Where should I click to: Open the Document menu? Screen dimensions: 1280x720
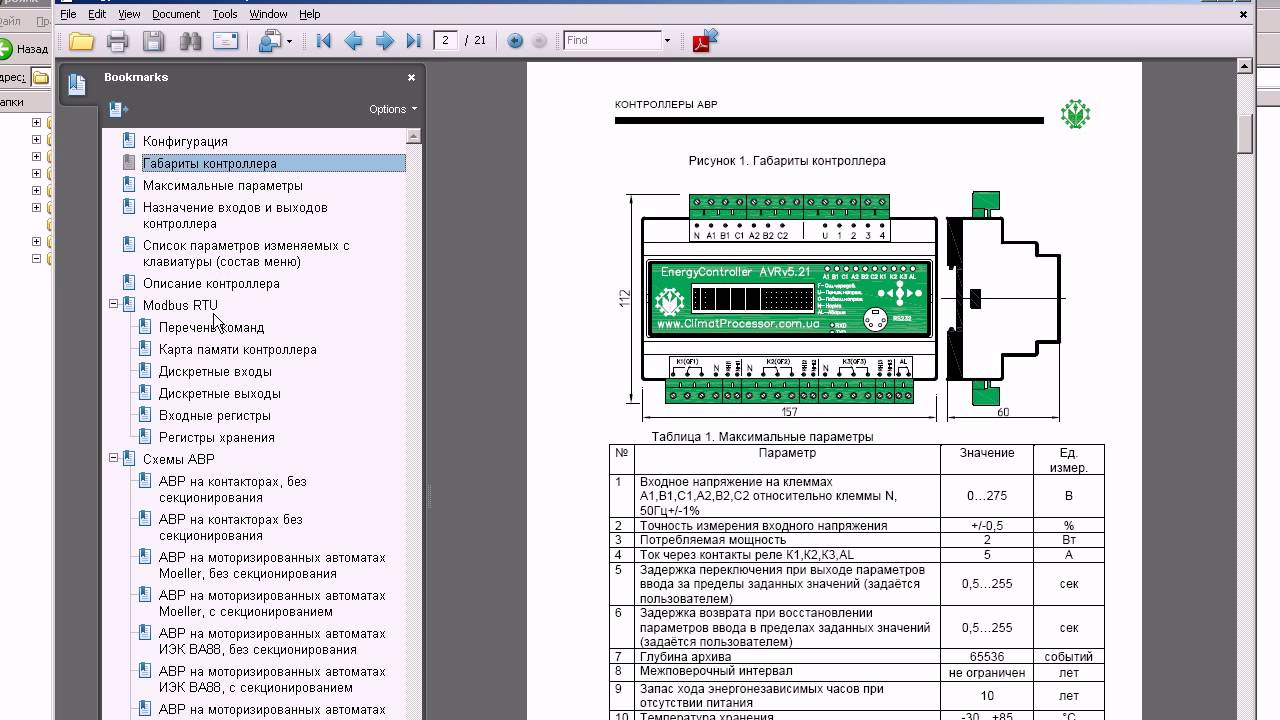coord(176,14)
